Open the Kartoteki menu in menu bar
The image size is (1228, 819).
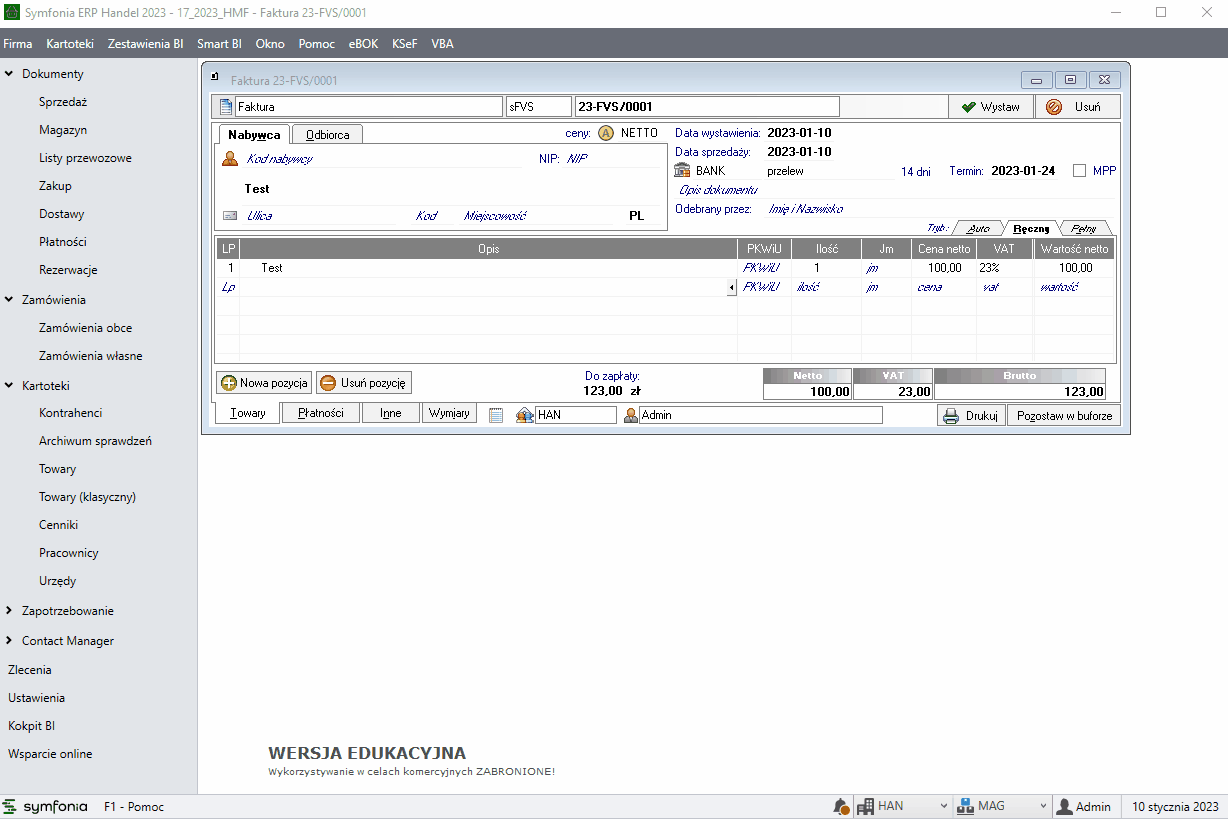[x=70, y=44]
